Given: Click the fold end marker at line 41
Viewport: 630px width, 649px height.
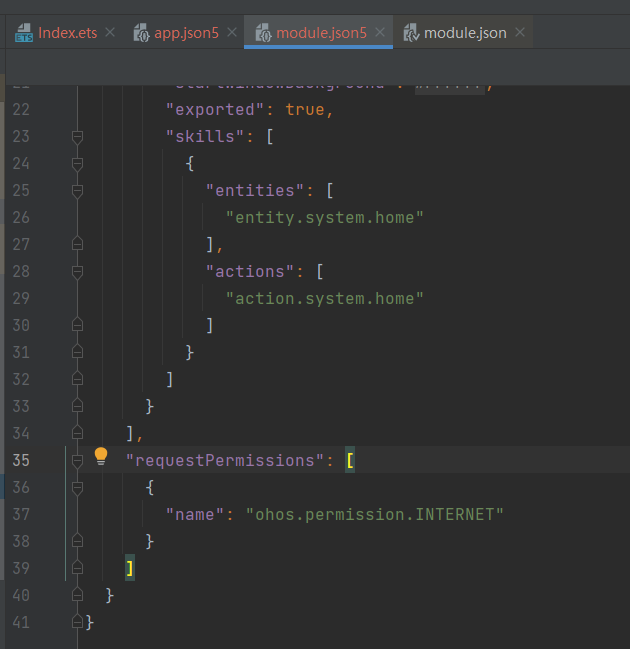Looking at the screenshot, I should tap(77, 622).
